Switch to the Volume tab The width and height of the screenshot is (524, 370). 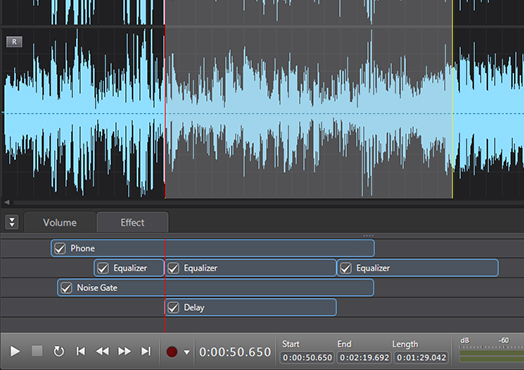[60, 223]
